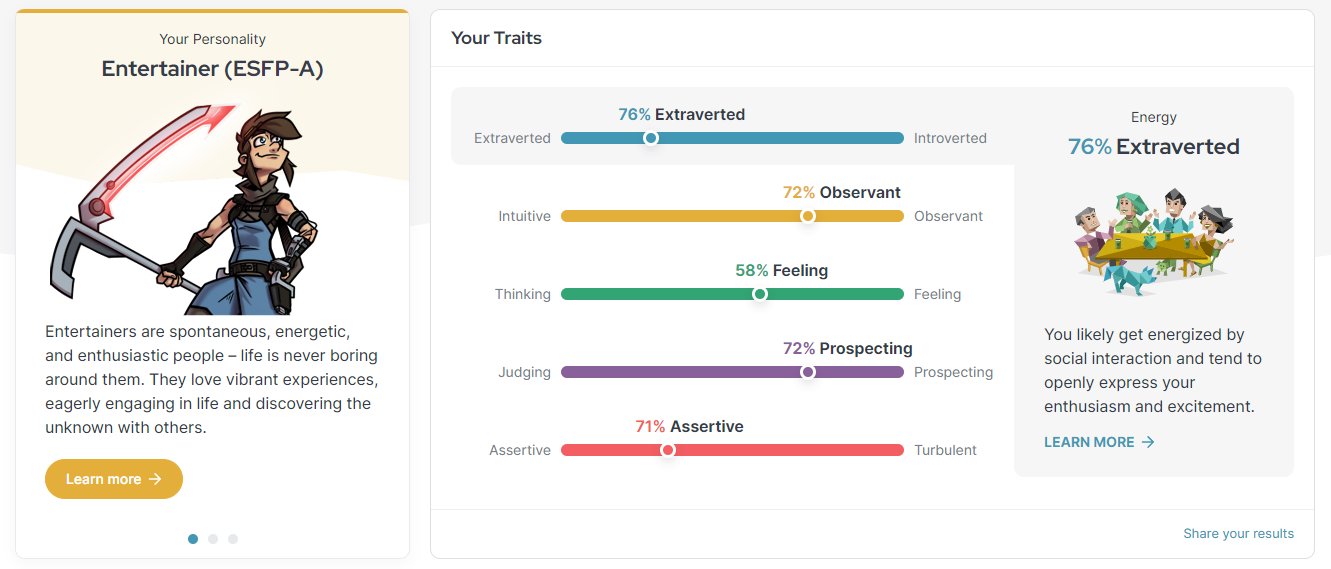This screenshot has height=569, width=1331.
Task: Open the Share your results link
Action: [x=1238, y=533]
